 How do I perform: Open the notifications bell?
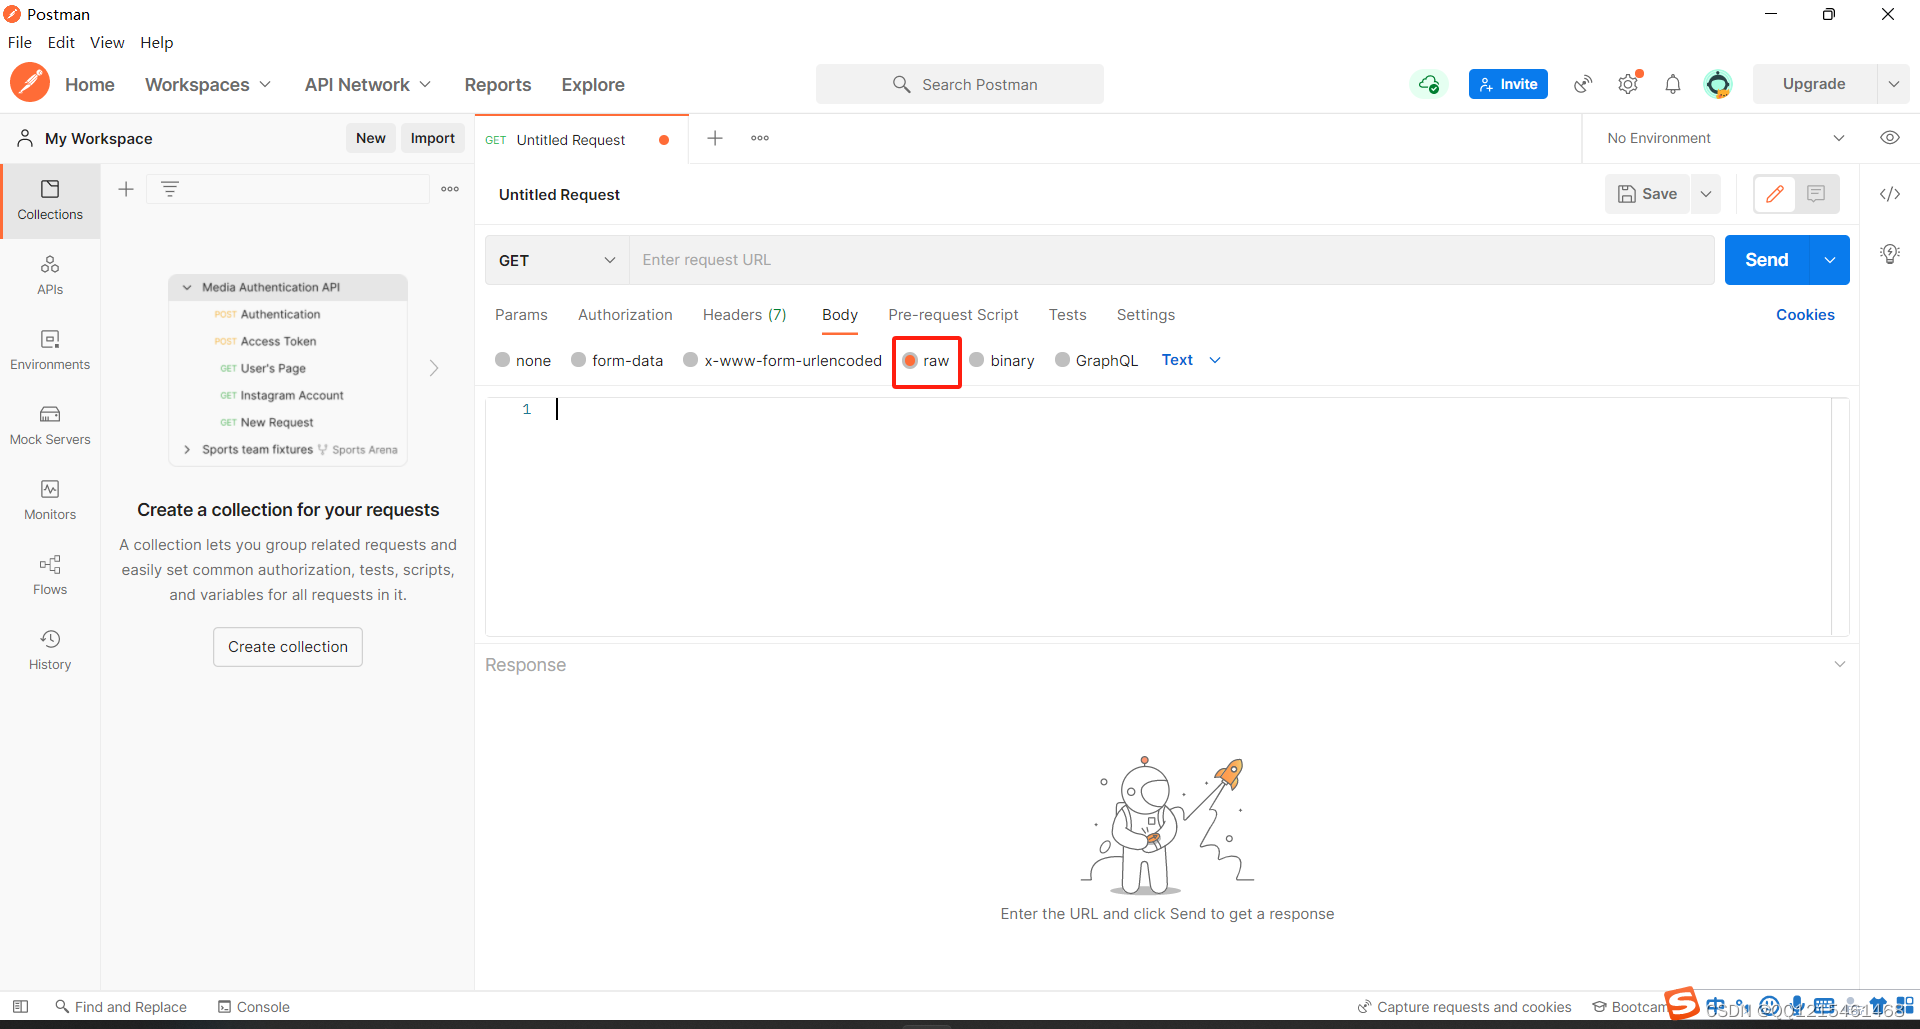coord(1673,84)
